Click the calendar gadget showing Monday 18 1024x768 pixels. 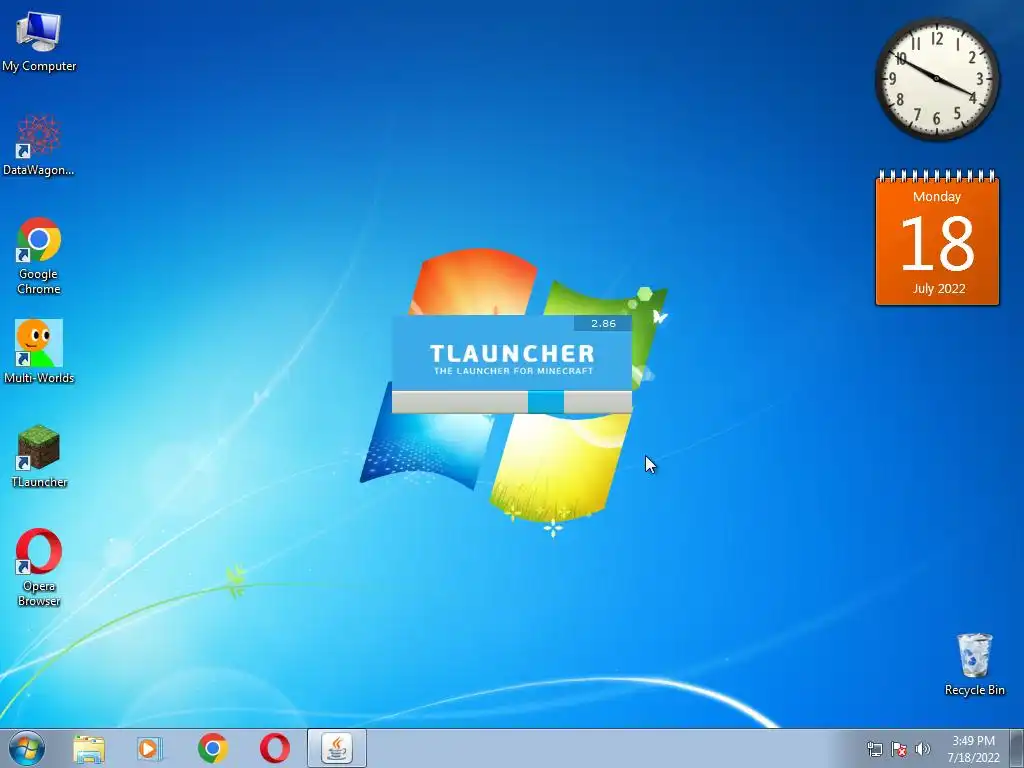[x=937, y=238]
